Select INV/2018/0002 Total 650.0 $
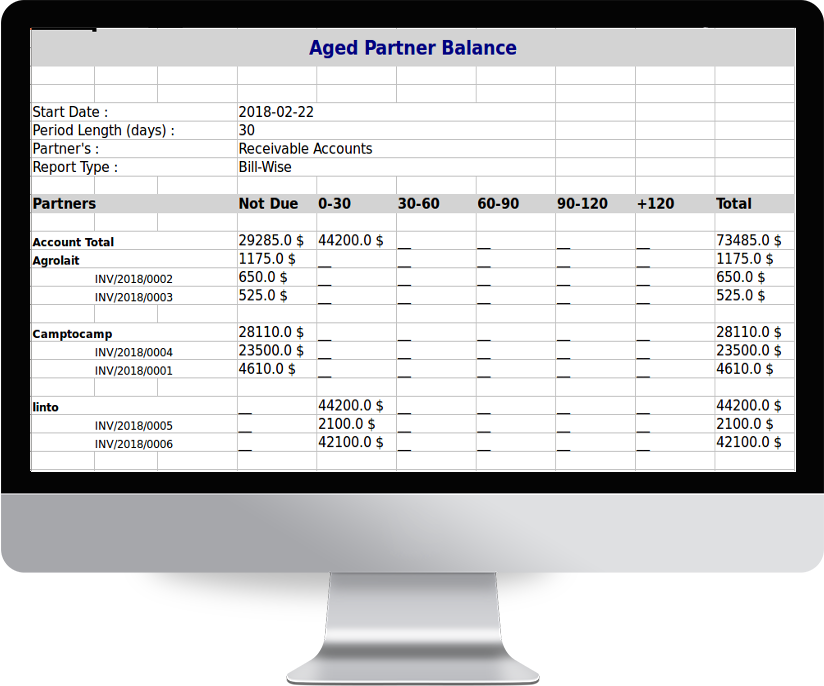824x686 pixels. (x=740, y=277)
